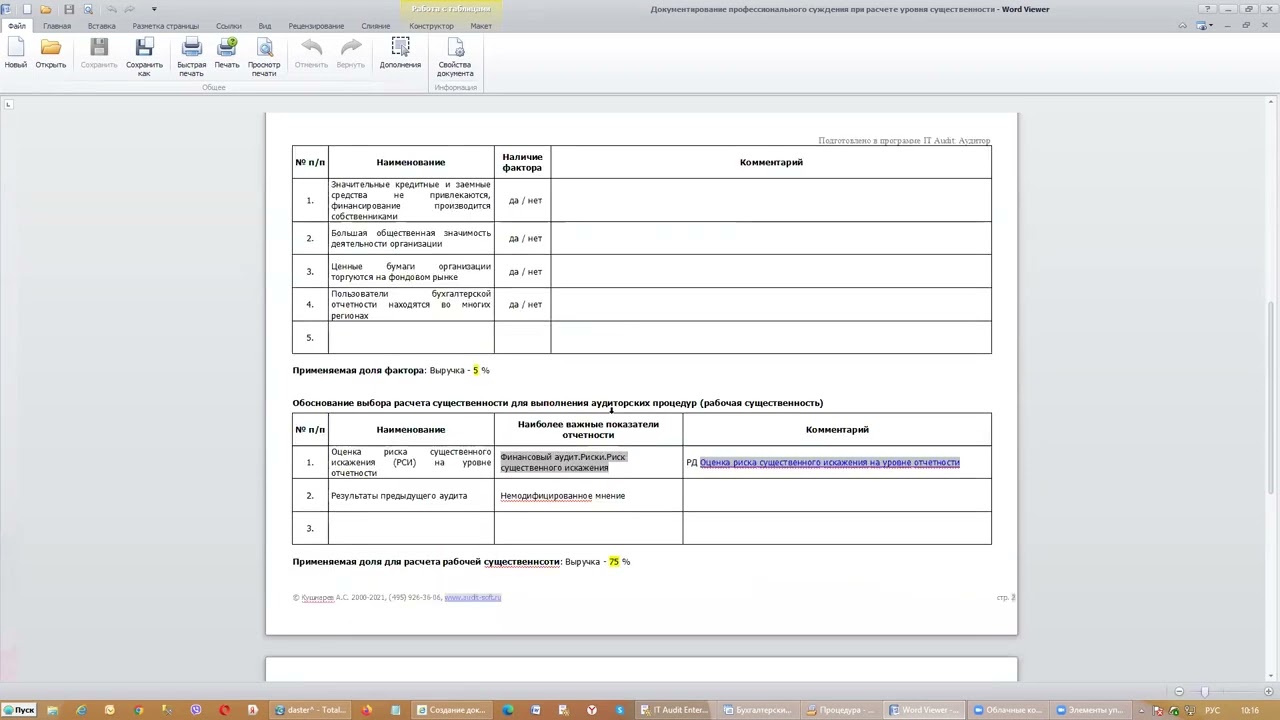Switch to Элементы уп... taskbar window

point(1089,710)
